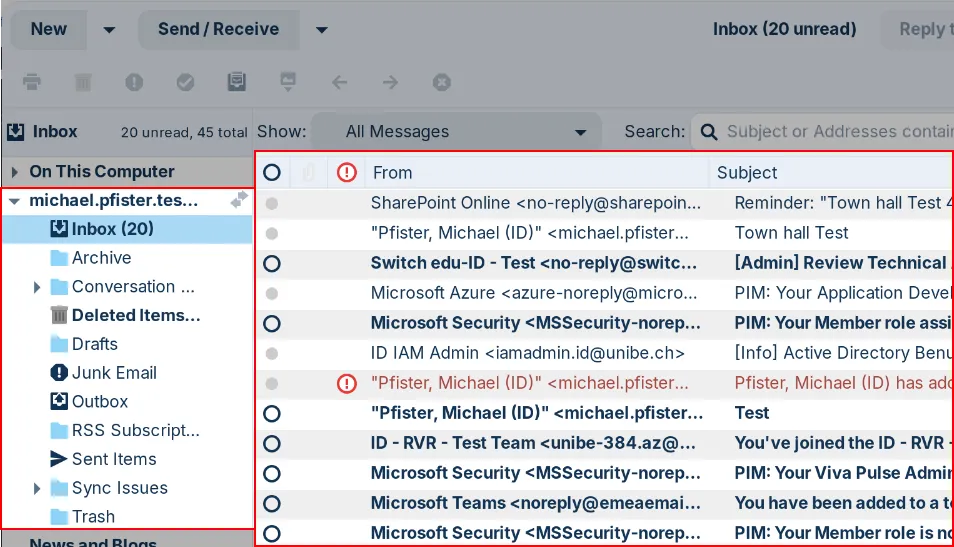Open PIM: Your Member role is no email
The height and width of the screenshot is (547, 954).
[605, 534]
